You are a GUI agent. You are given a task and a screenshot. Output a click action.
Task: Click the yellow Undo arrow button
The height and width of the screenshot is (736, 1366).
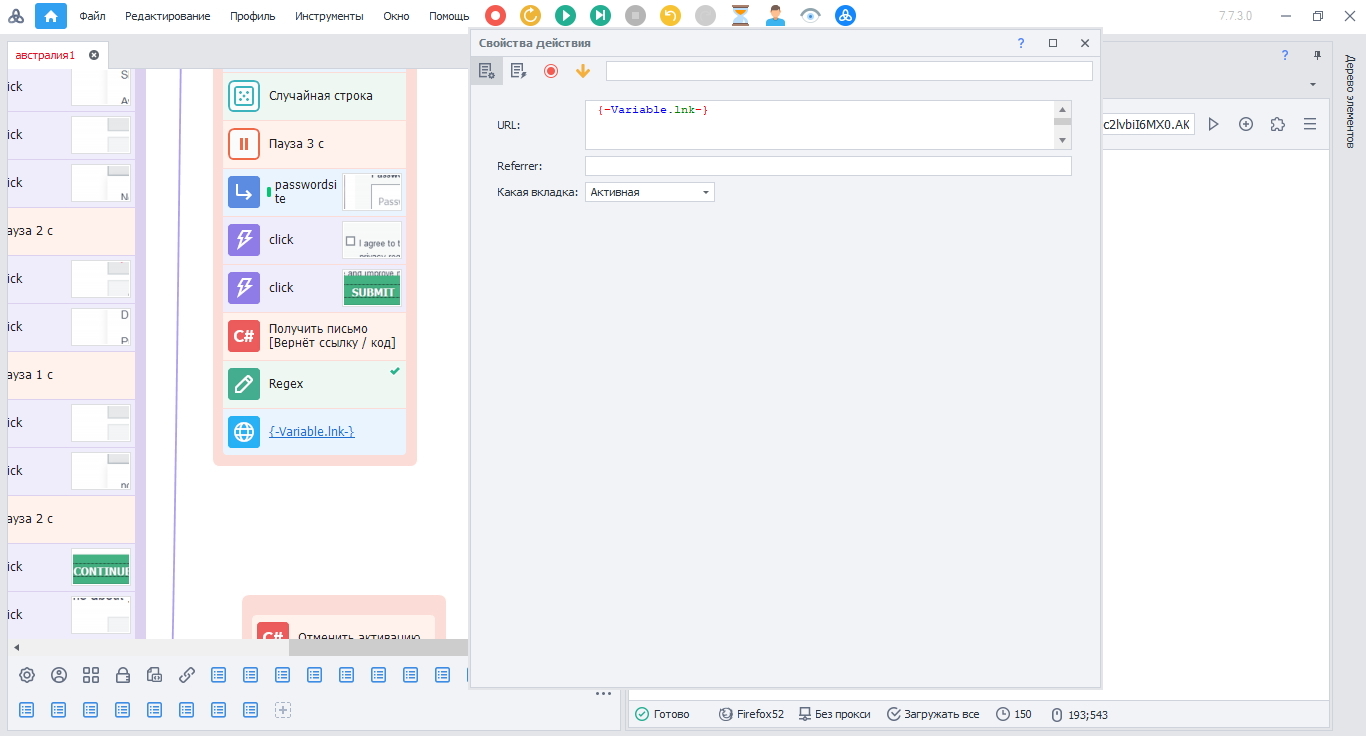pos(670,15)
